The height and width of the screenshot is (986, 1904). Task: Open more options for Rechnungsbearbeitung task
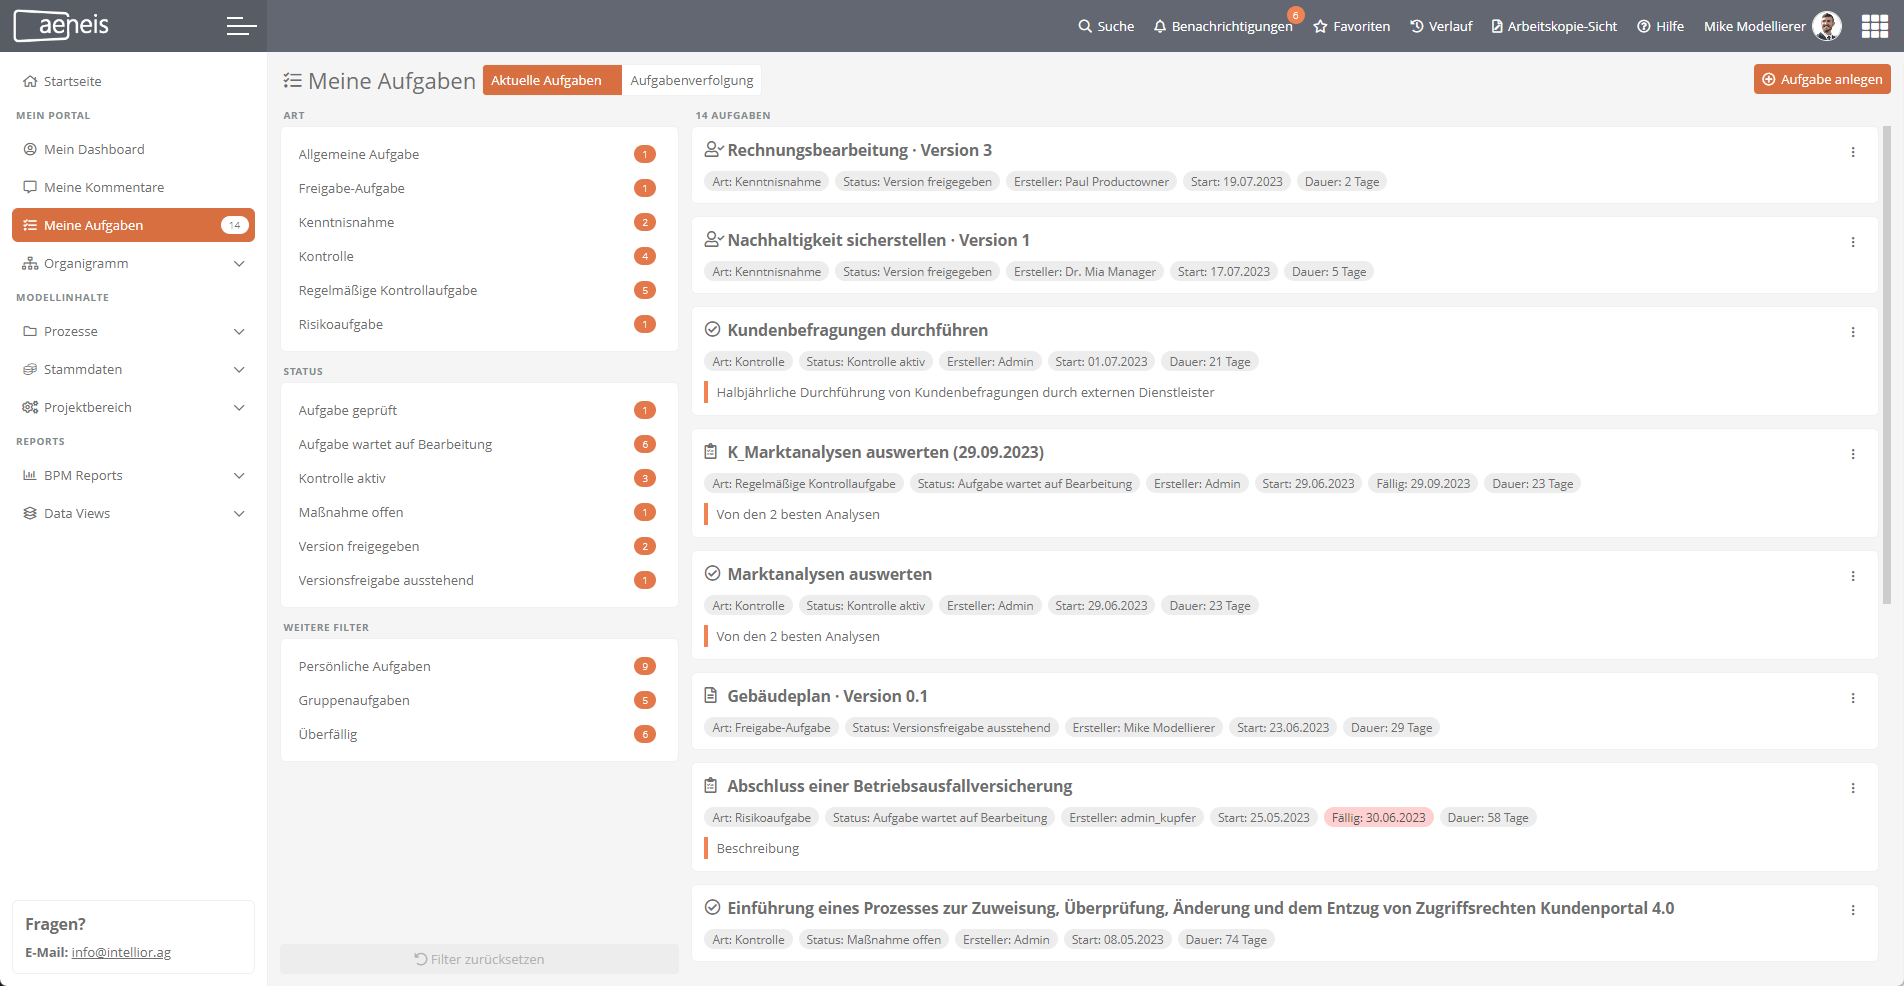(1853, 152)
